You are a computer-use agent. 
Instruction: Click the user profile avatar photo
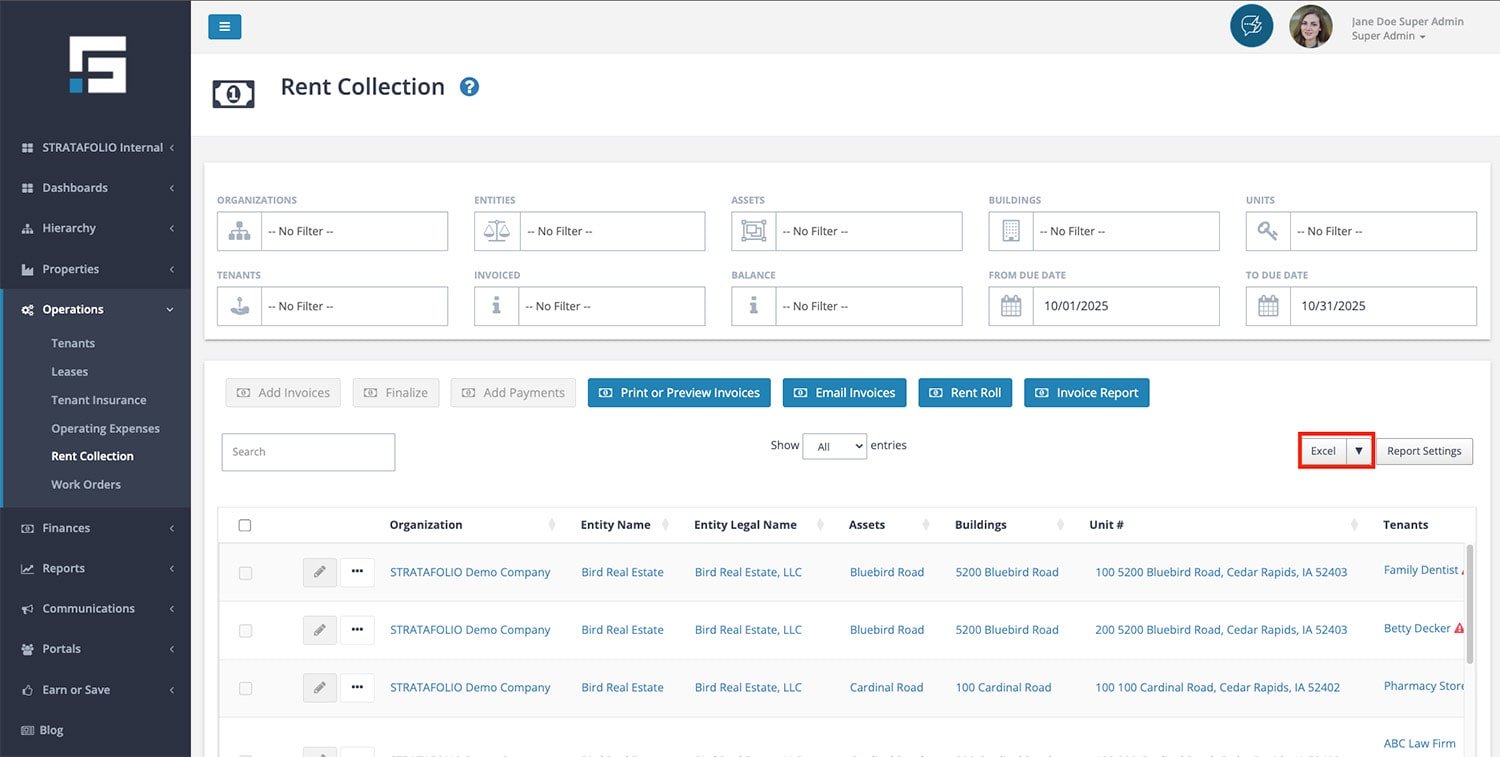[x=1310, y=27]
